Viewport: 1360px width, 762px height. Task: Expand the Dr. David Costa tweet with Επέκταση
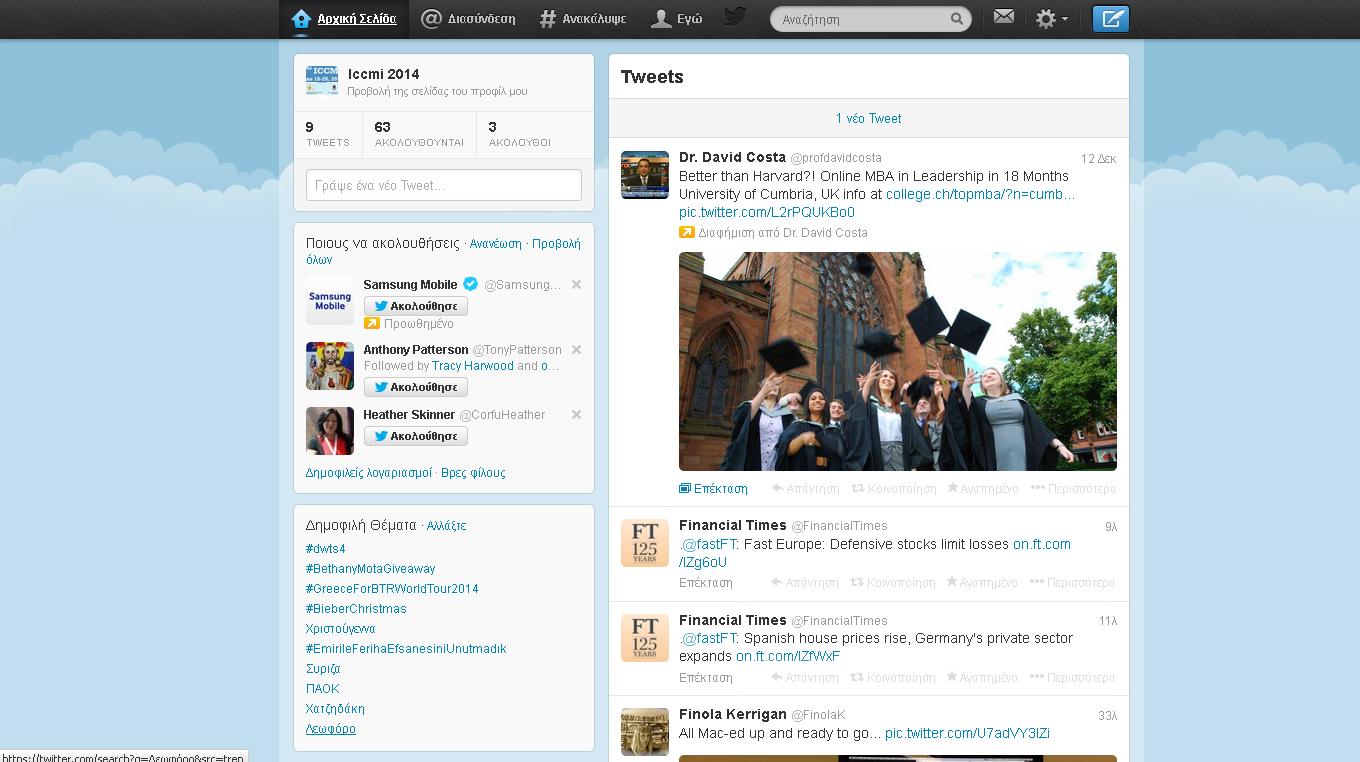[x=714, y=489]
